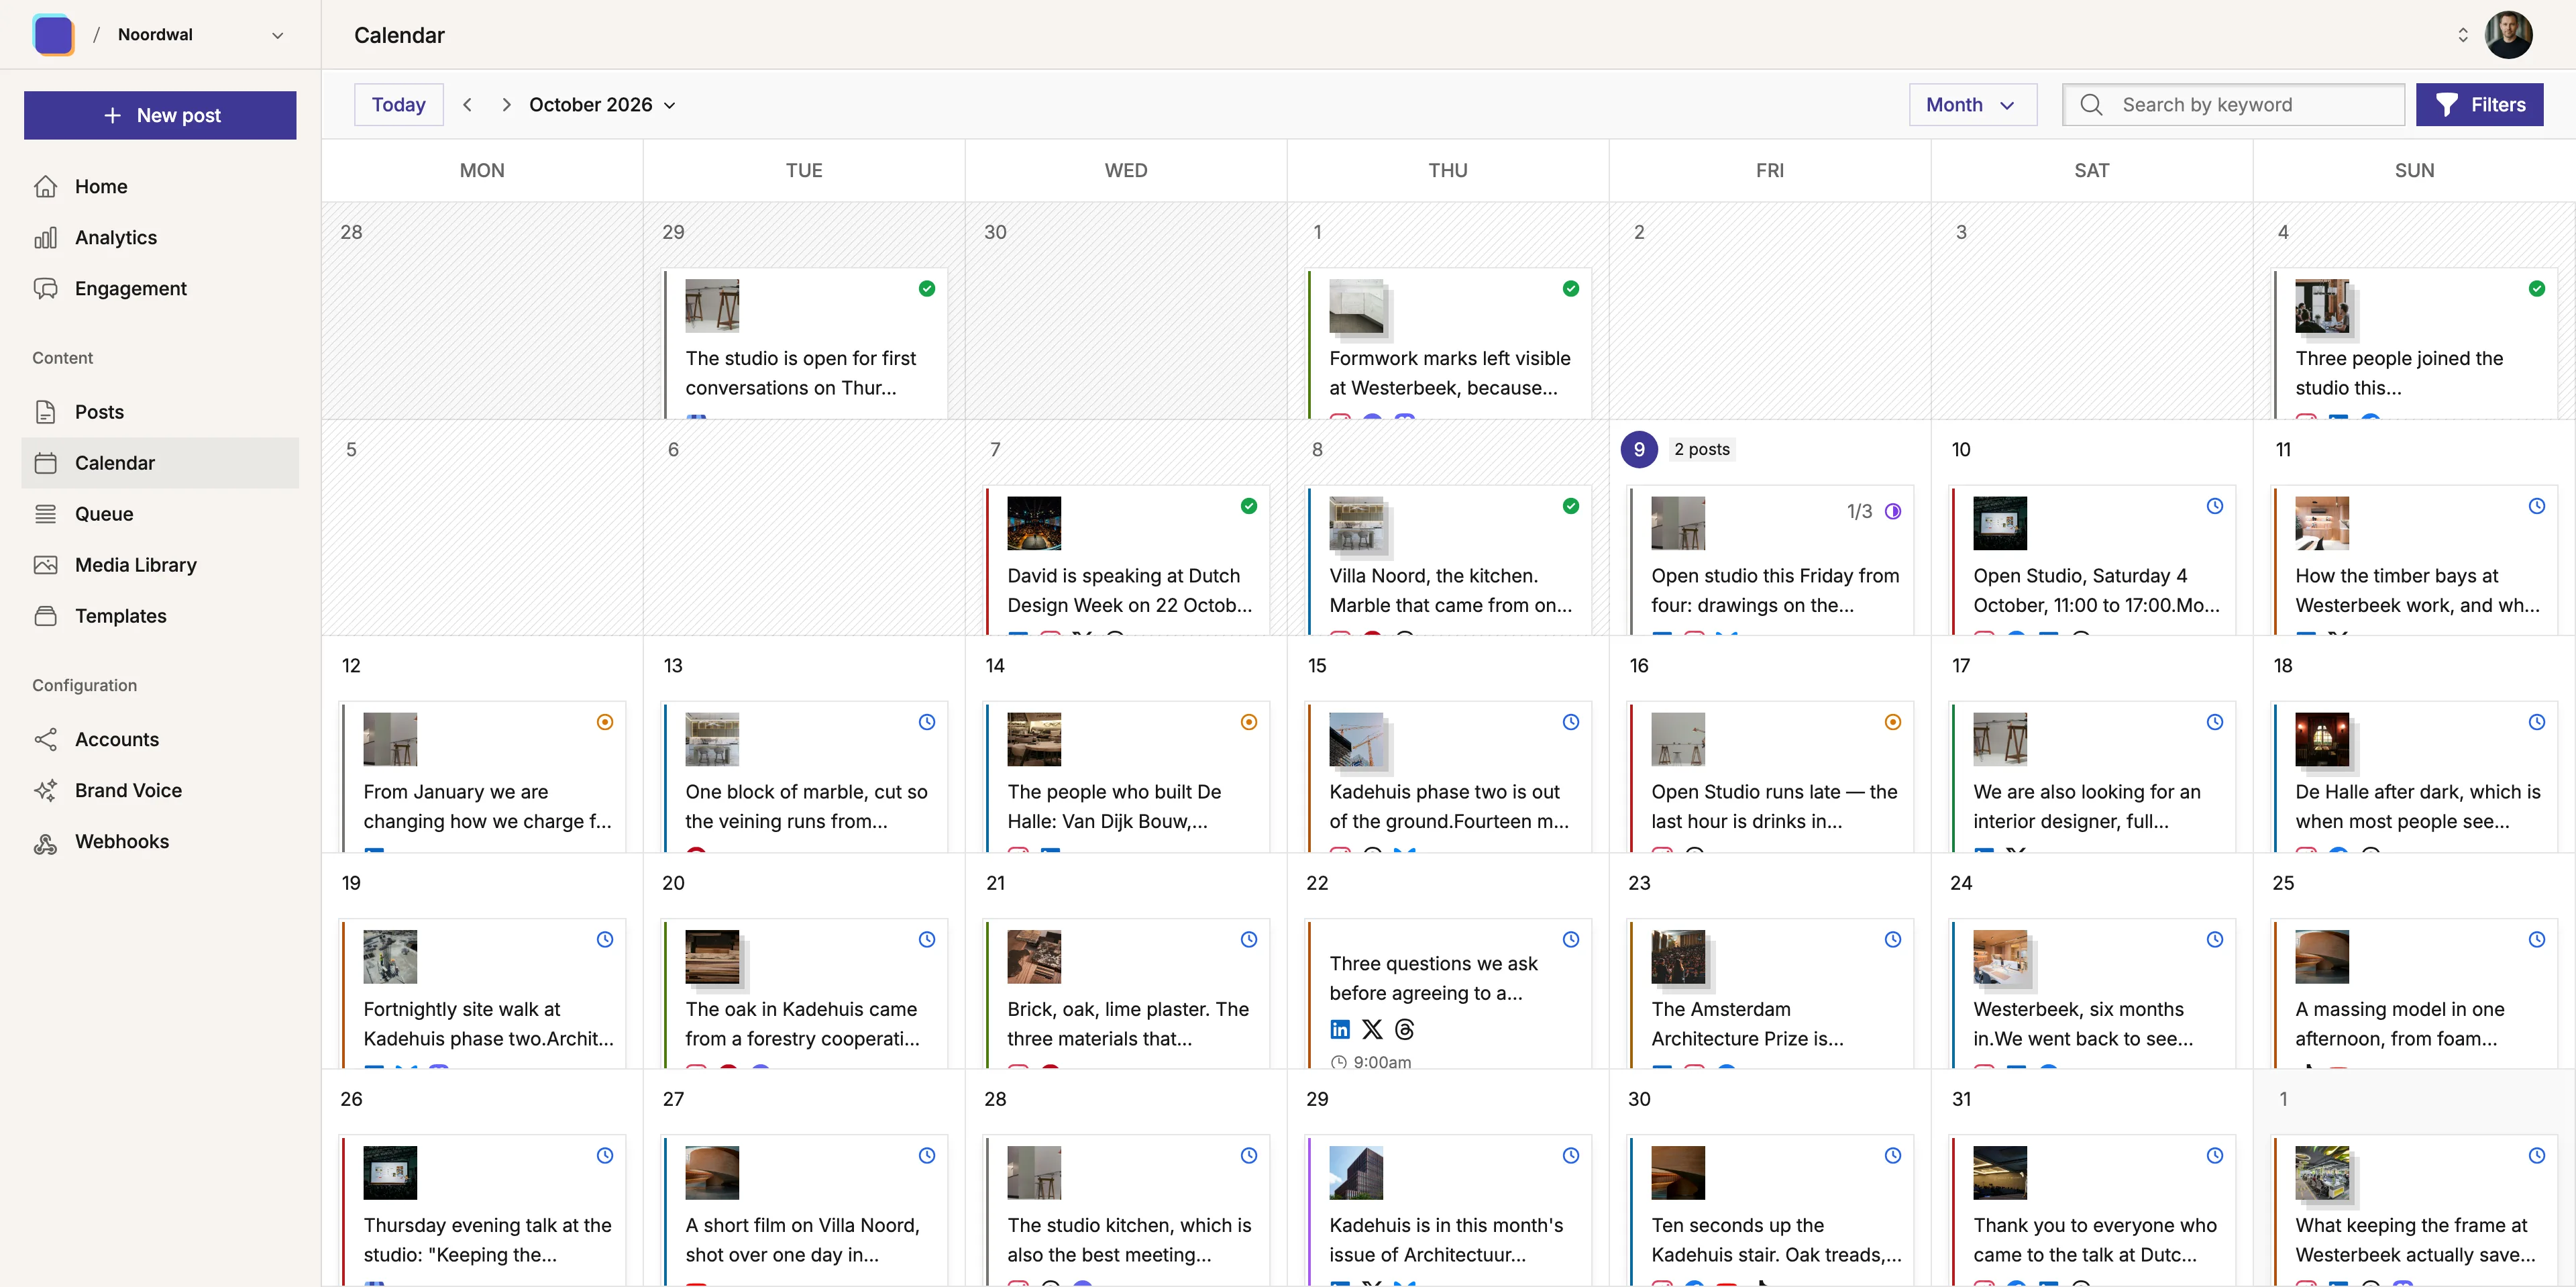Open the Accounts share icon
Viewport: 2576px width, 1287px height.
tap(45, 739)
